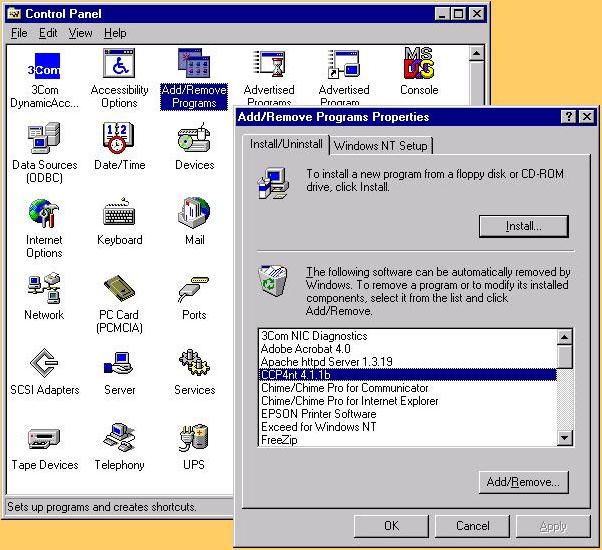
Task: Select the Services gears icon
Action: [194, 362]
